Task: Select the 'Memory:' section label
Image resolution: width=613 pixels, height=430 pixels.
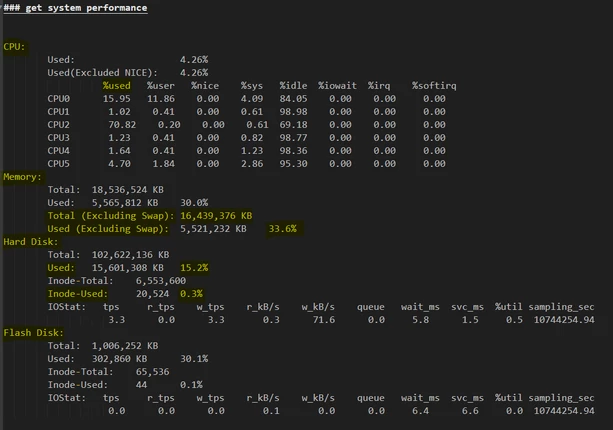Action: pyautogui.click(x=22, y=177)
